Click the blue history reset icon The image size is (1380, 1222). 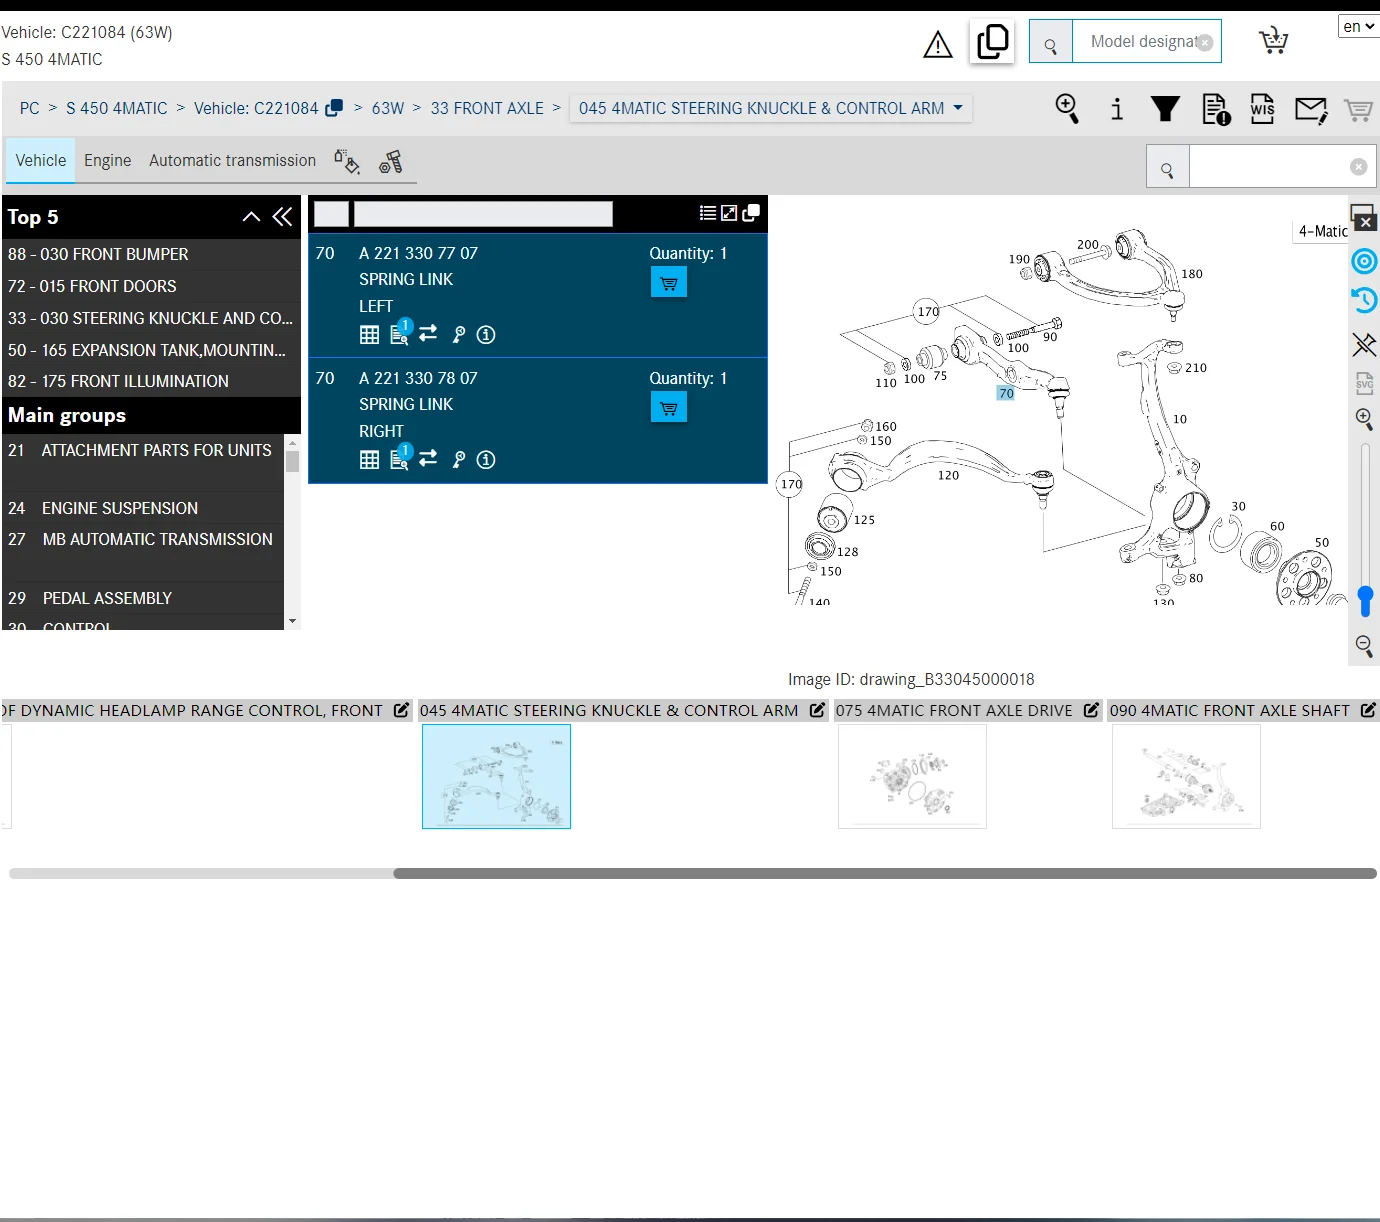pyautogui.click(x=1364, y=300)
